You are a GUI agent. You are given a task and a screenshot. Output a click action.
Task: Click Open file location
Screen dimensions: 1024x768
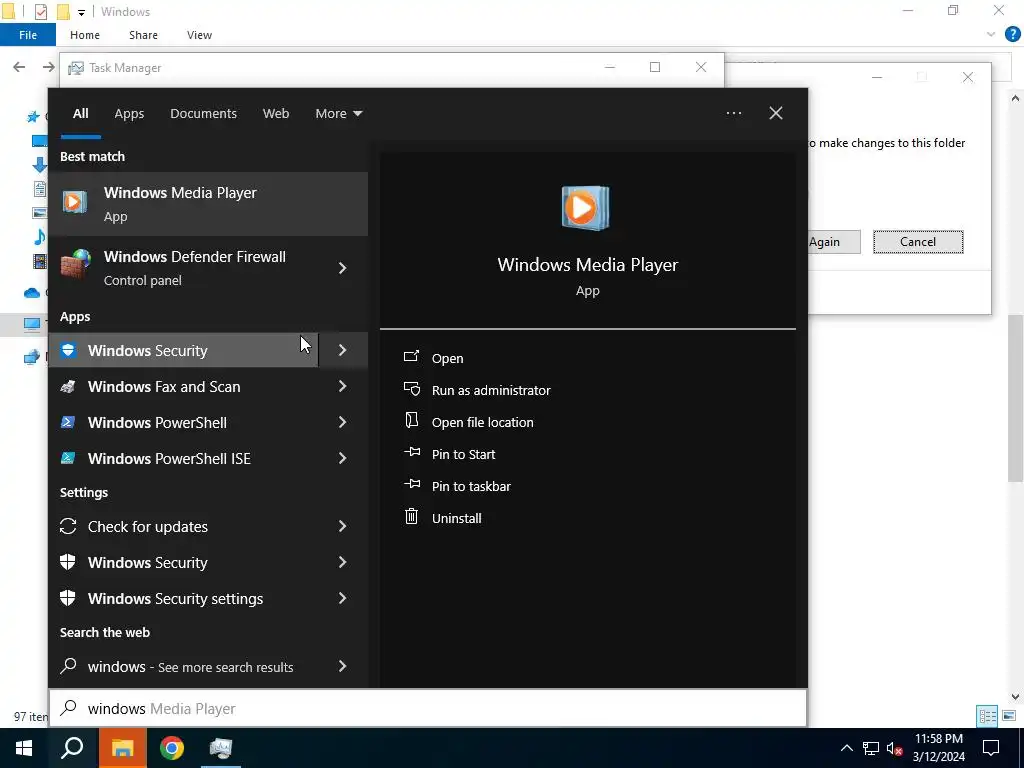(483, 423)
